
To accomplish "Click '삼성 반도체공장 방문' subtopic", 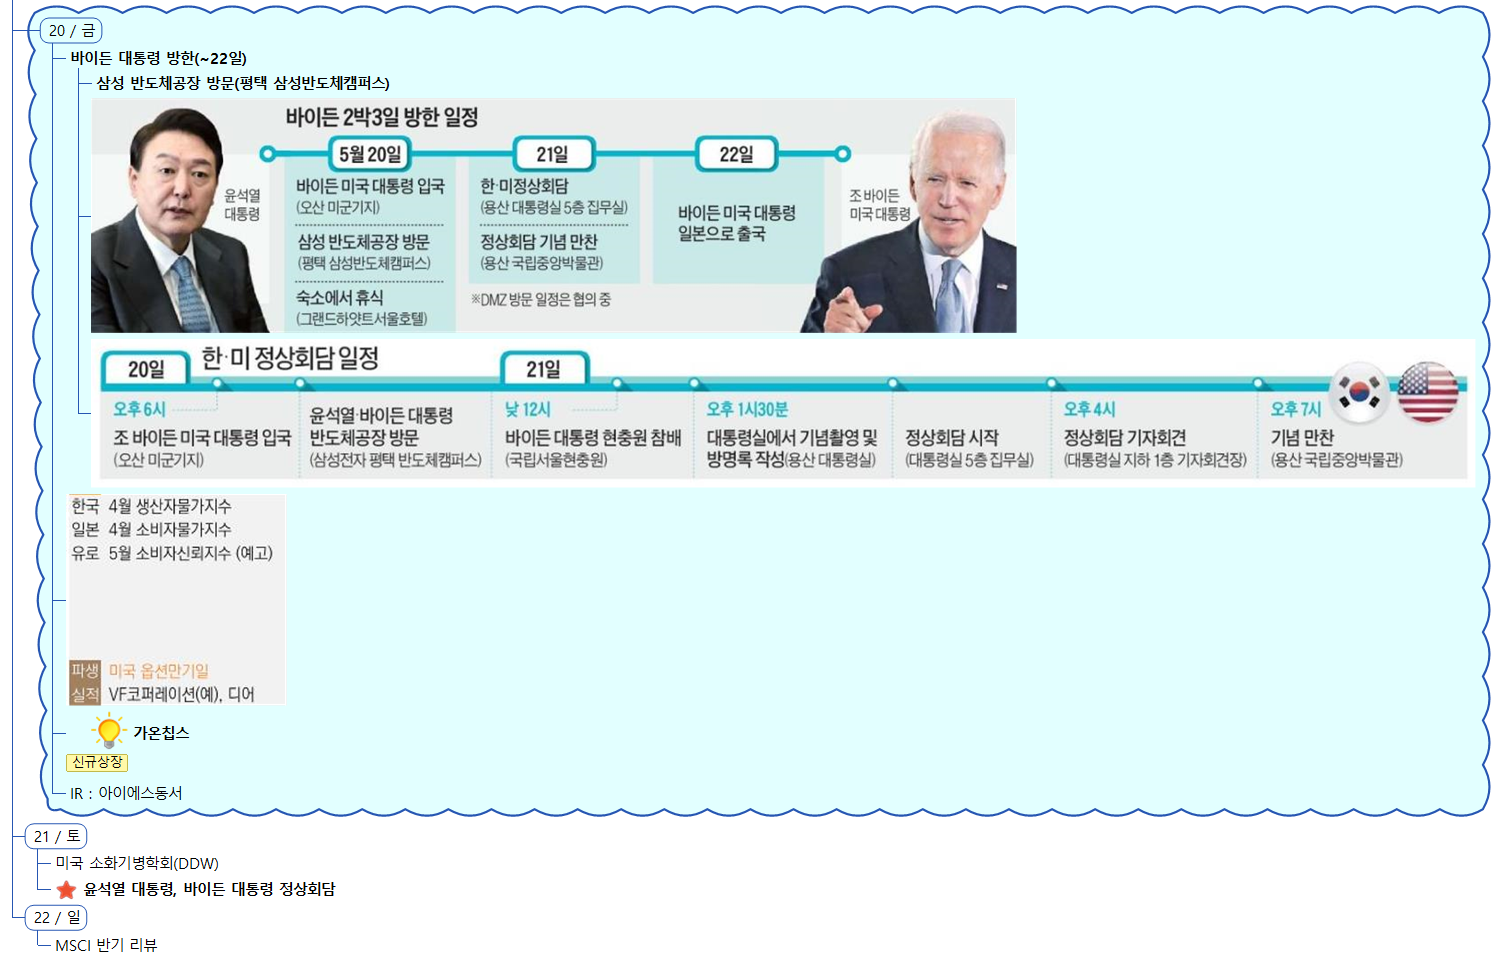I will click(x=243, y=83).
